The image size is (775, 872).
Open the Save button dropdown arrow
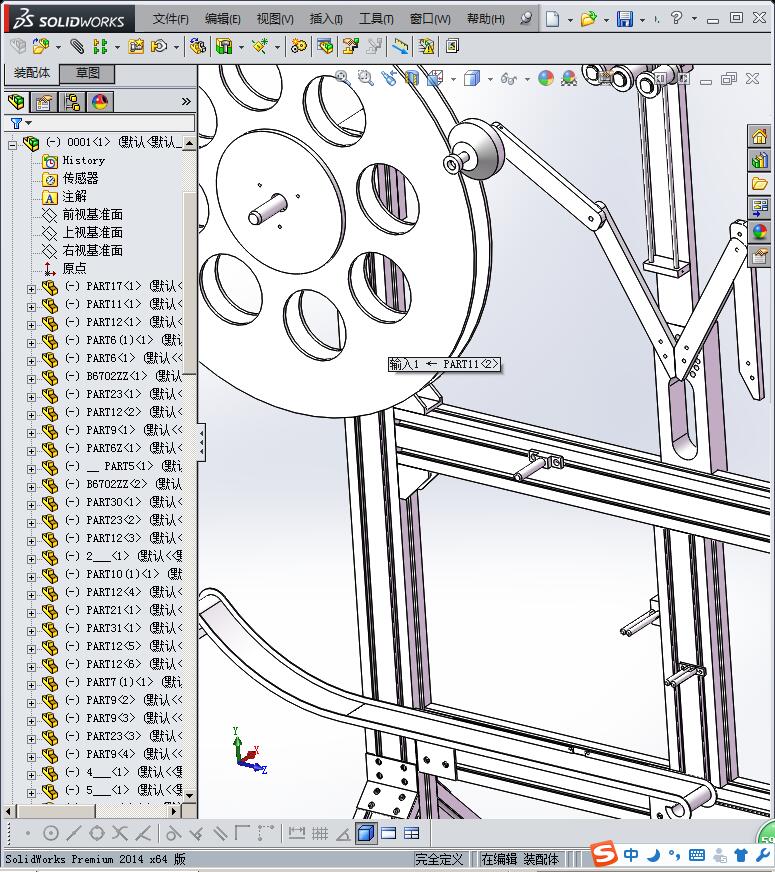[641, 19]
